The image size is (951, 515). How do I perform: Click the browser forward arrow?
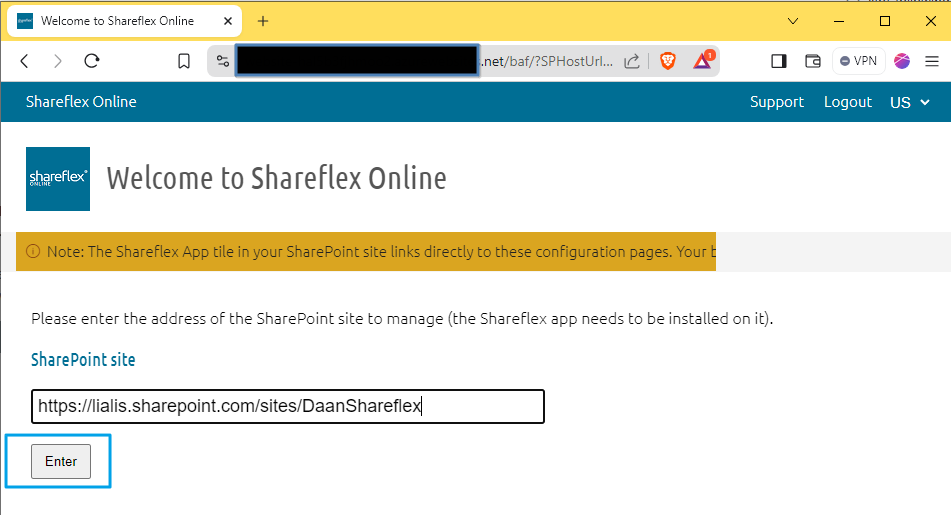pos(58,61)
